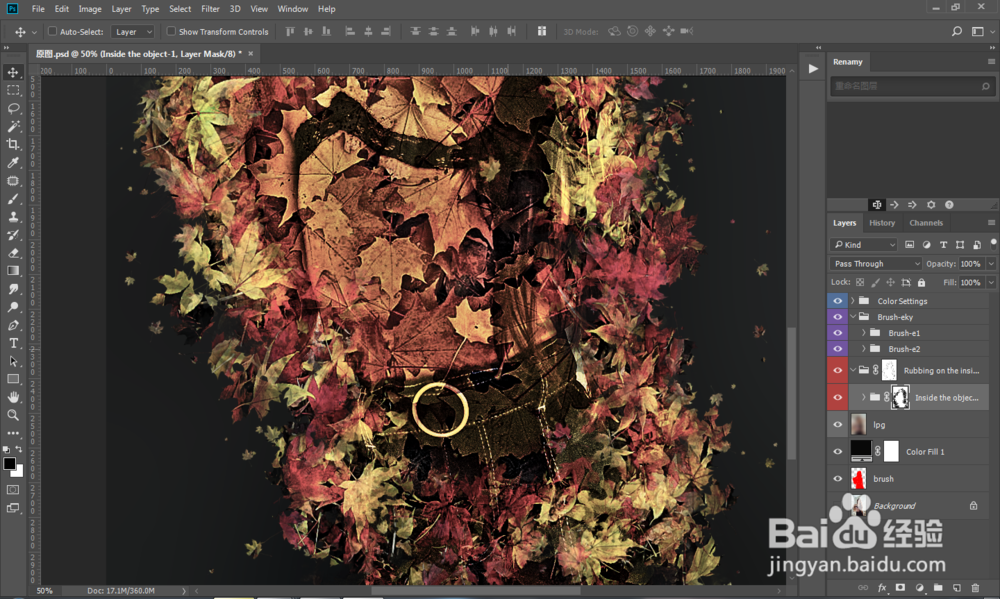Click the delete layer trash icon
The height and width of the screenshot is (599, 1000).
tap(974, 588)
